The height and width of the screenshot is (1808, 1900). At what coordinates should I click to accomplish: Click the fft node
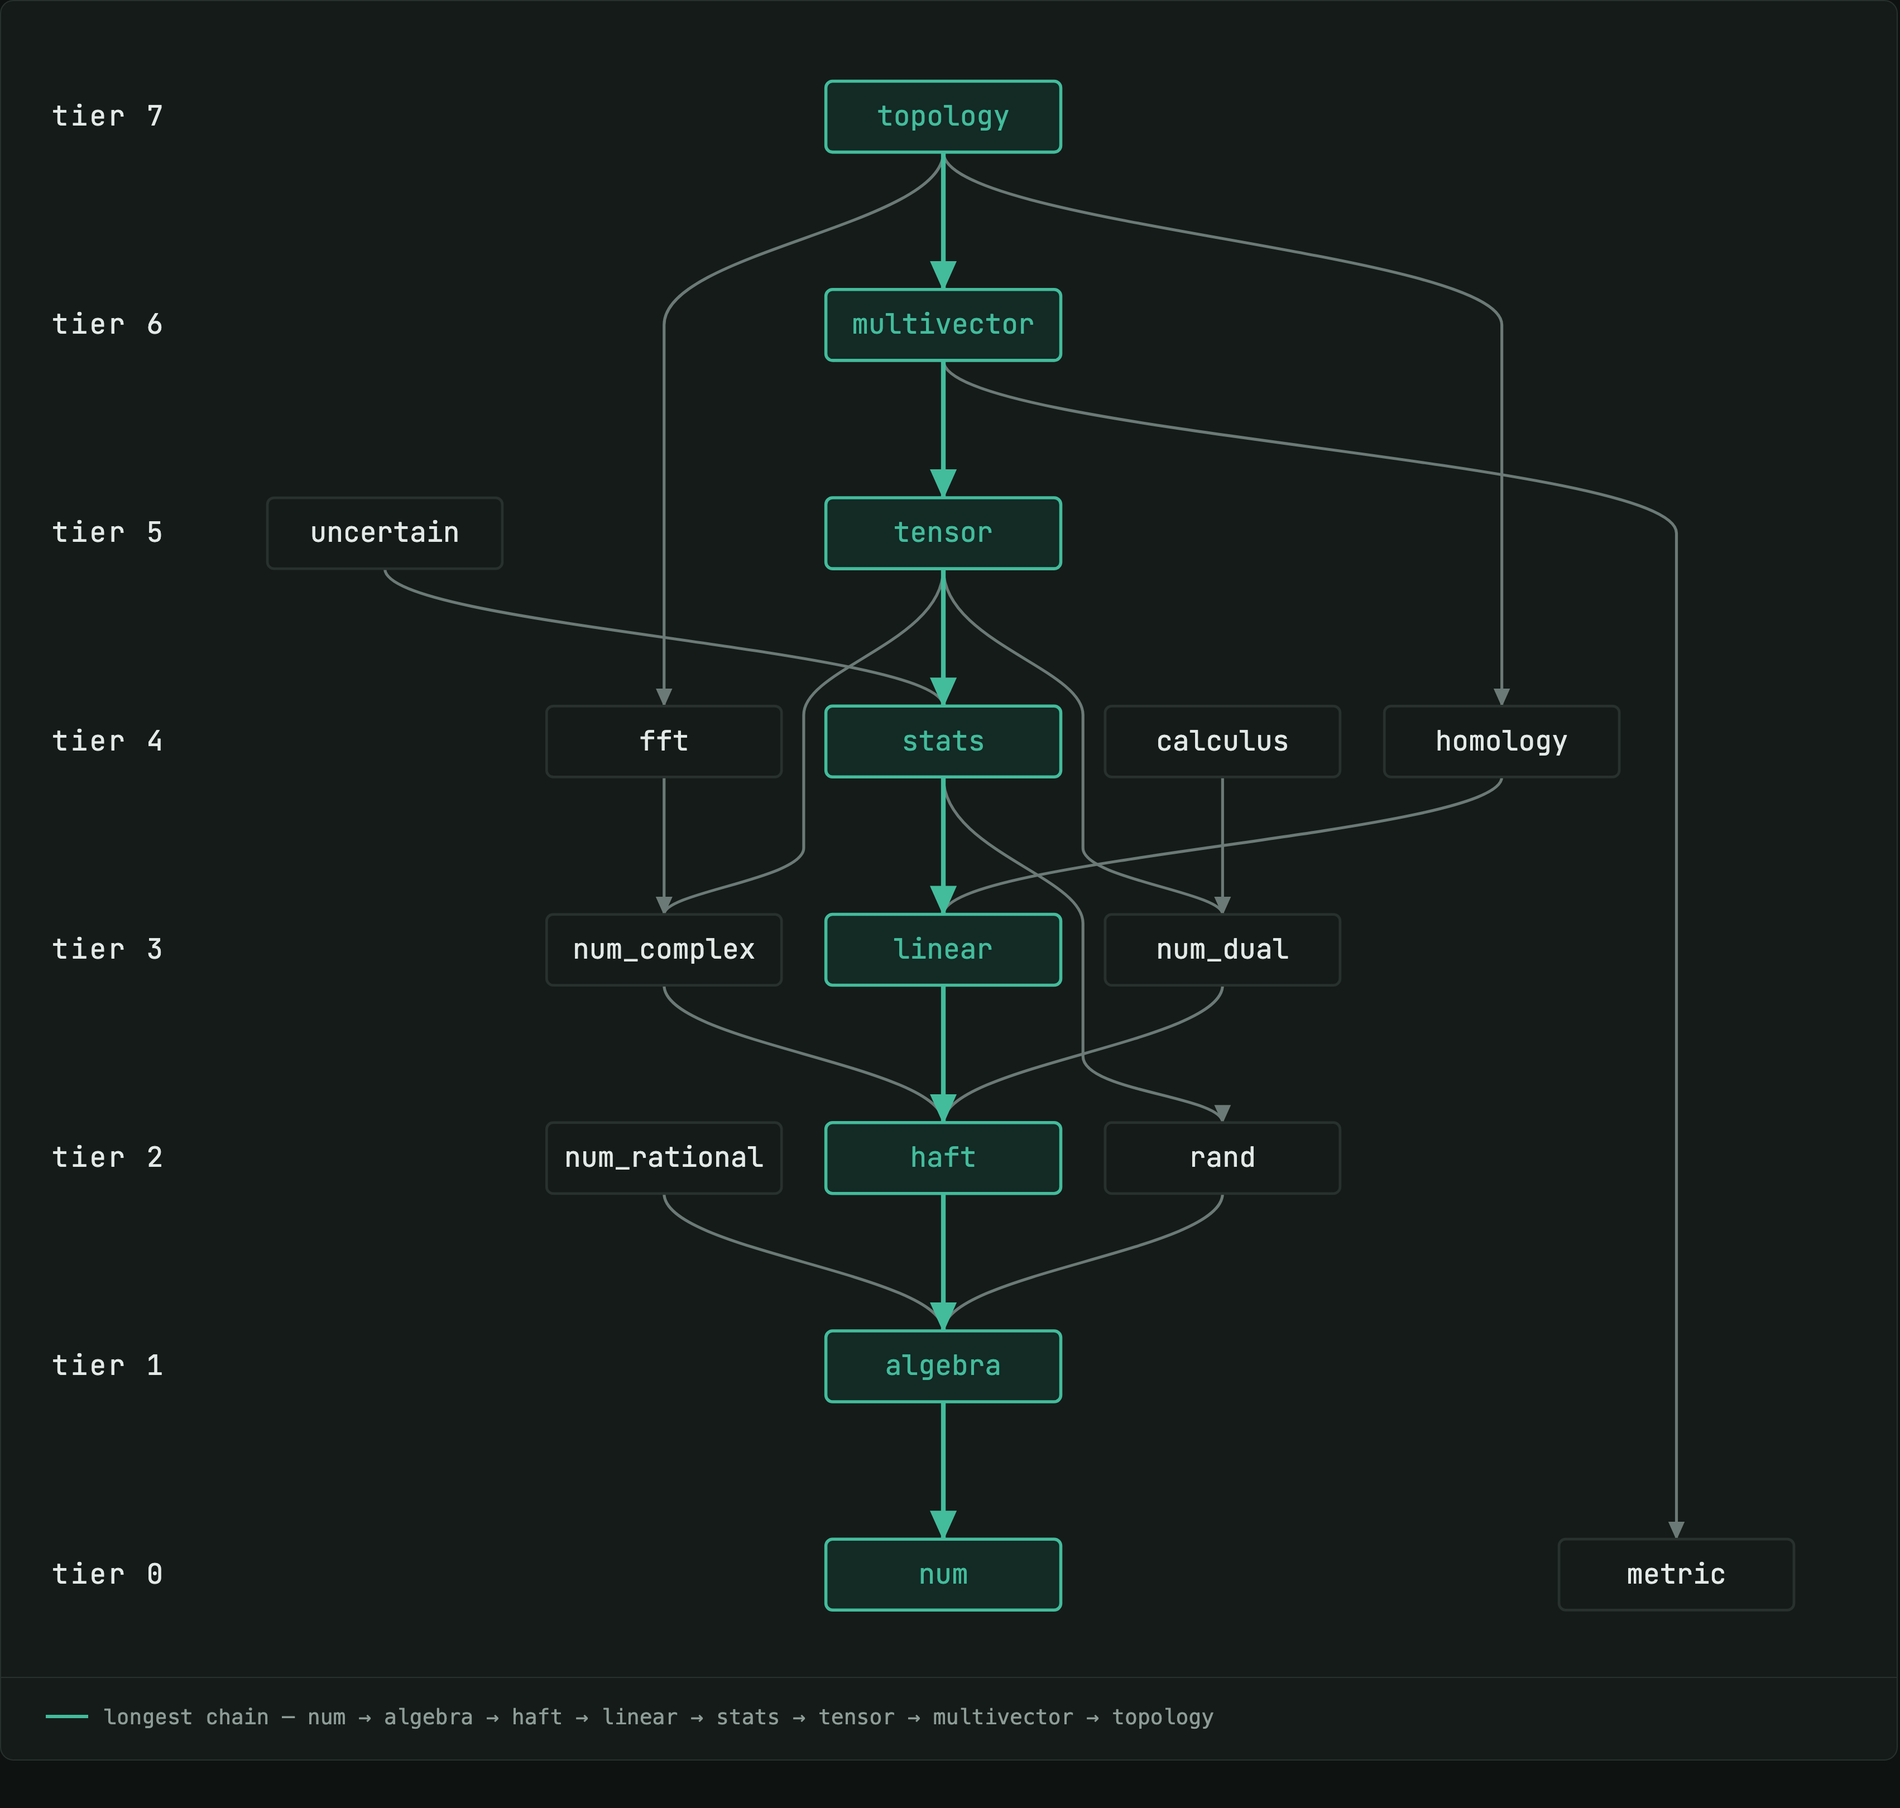pyautogui.click(x=664, y=741)
